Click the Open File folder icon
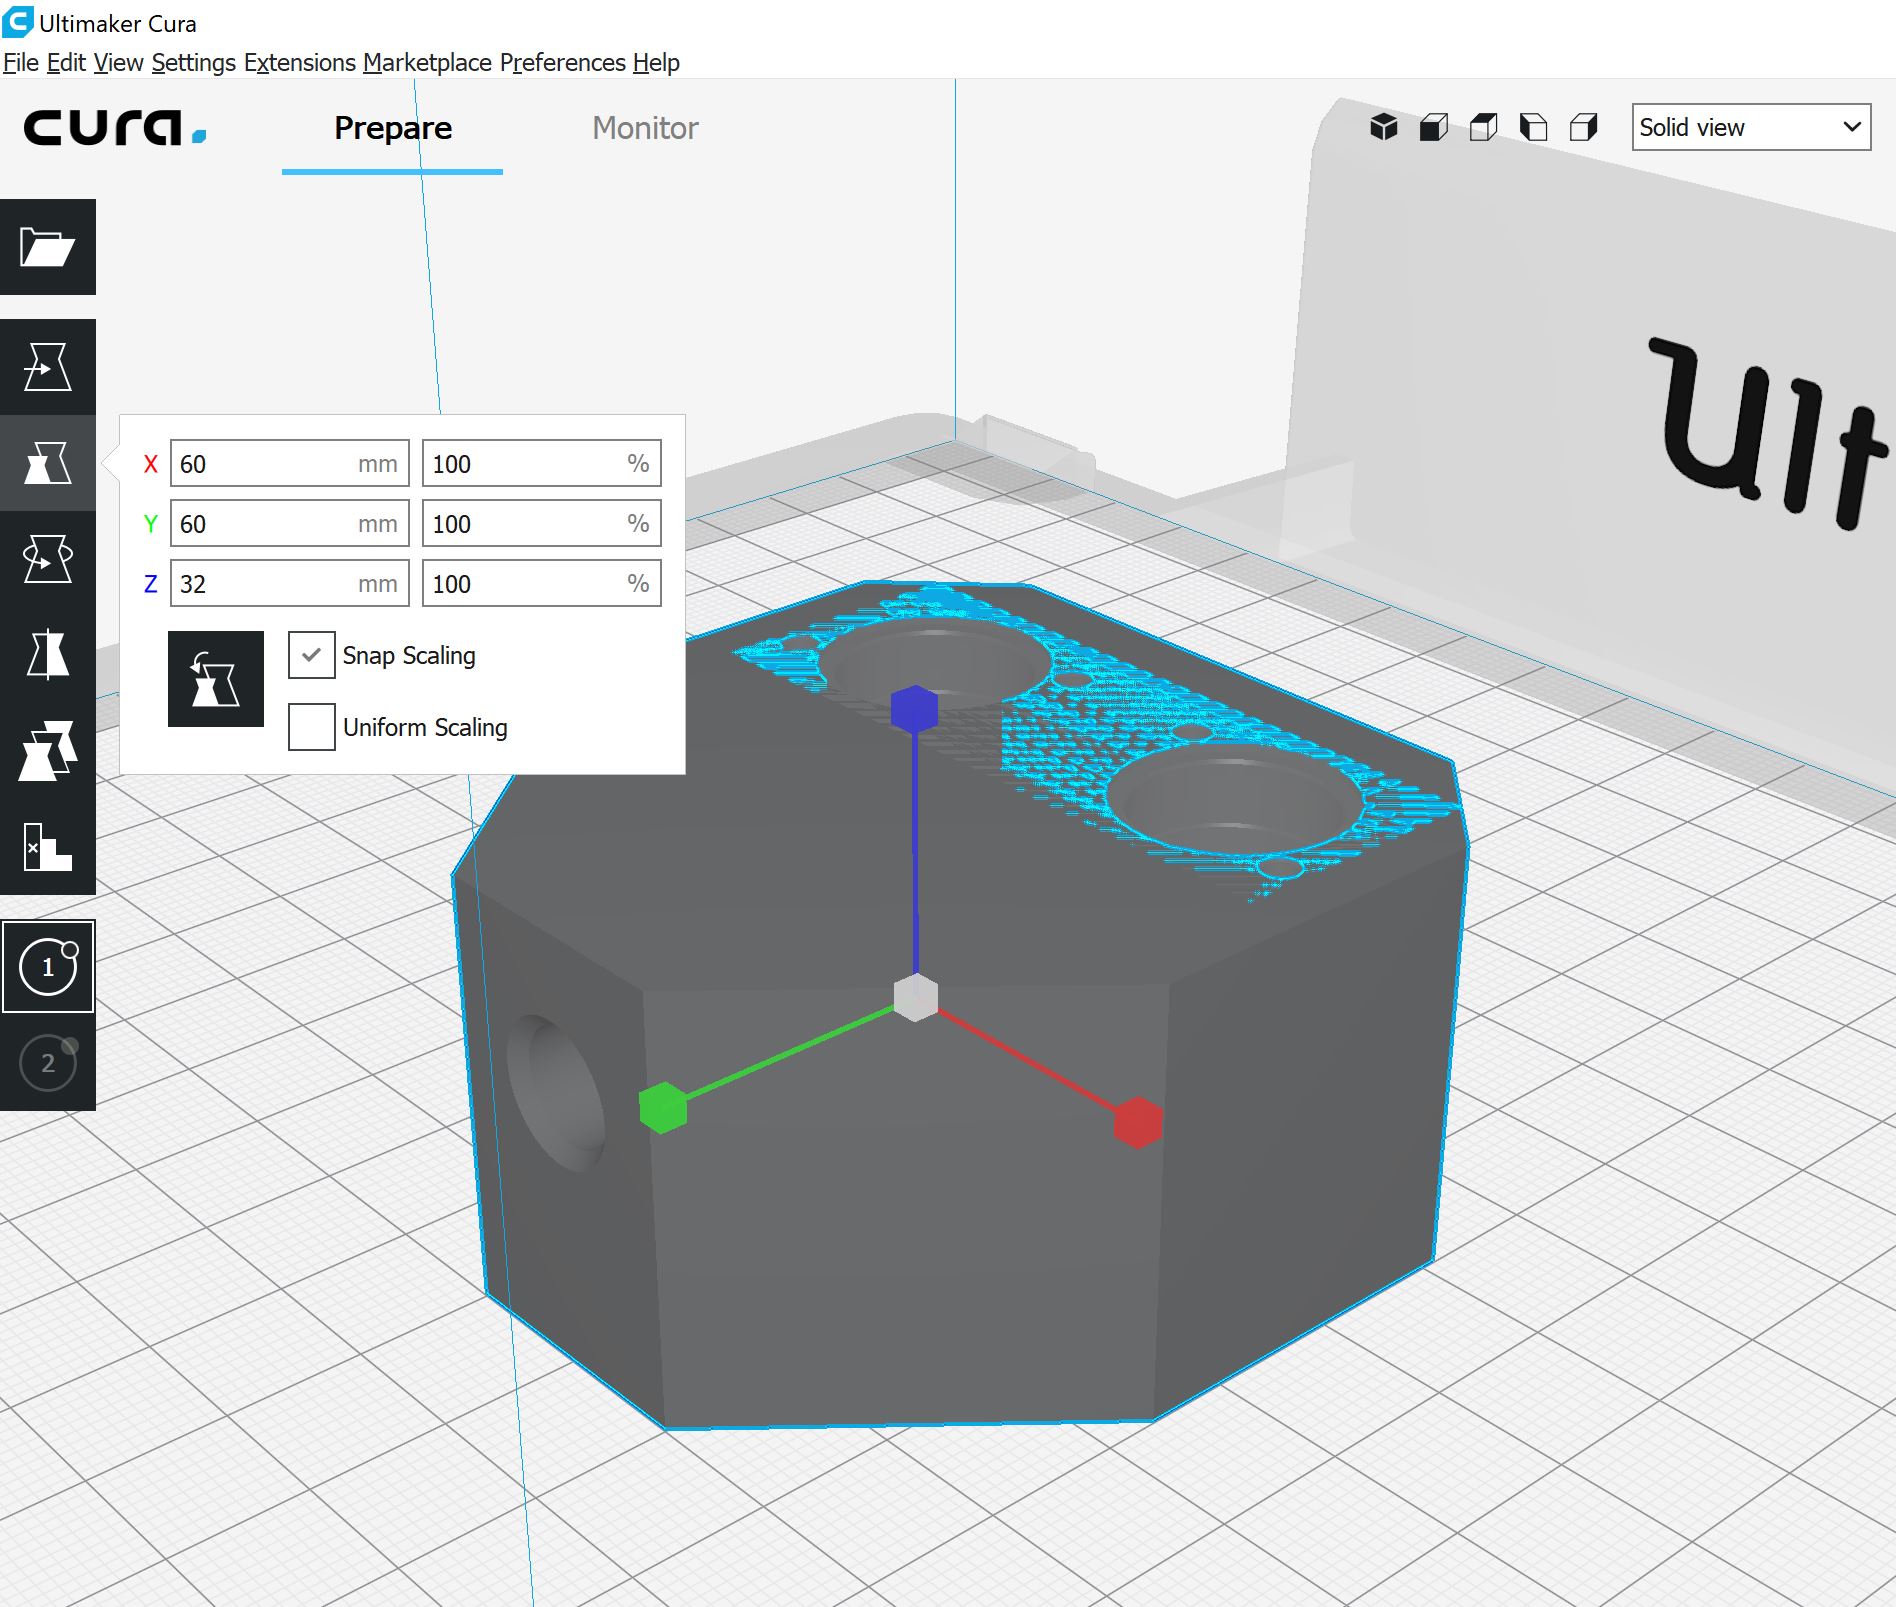The height and width of the screenshot is (1607, 1896). 47,247
